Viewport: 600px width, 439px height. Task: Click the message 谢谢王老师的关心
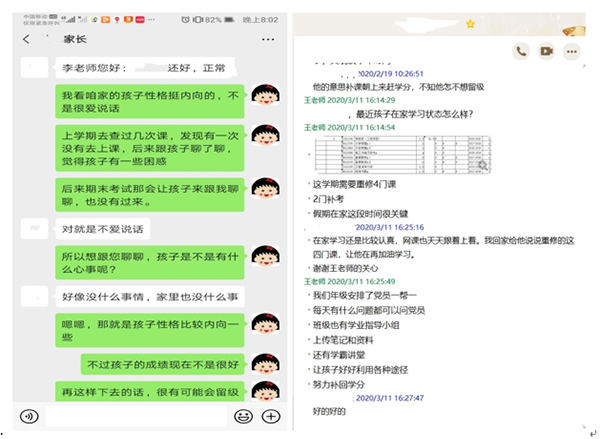tap(346, 269)
